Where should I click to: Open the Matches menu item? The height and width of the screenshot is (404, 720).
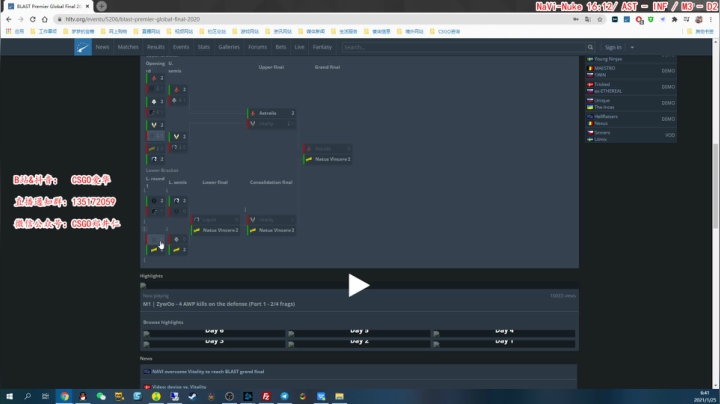(128, 47)
